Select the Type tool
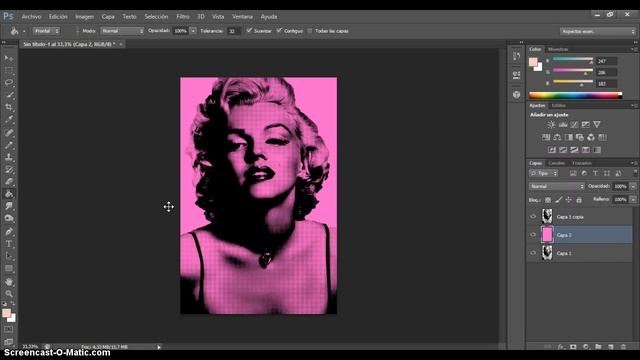640x360 pixels. click(9, 244)
